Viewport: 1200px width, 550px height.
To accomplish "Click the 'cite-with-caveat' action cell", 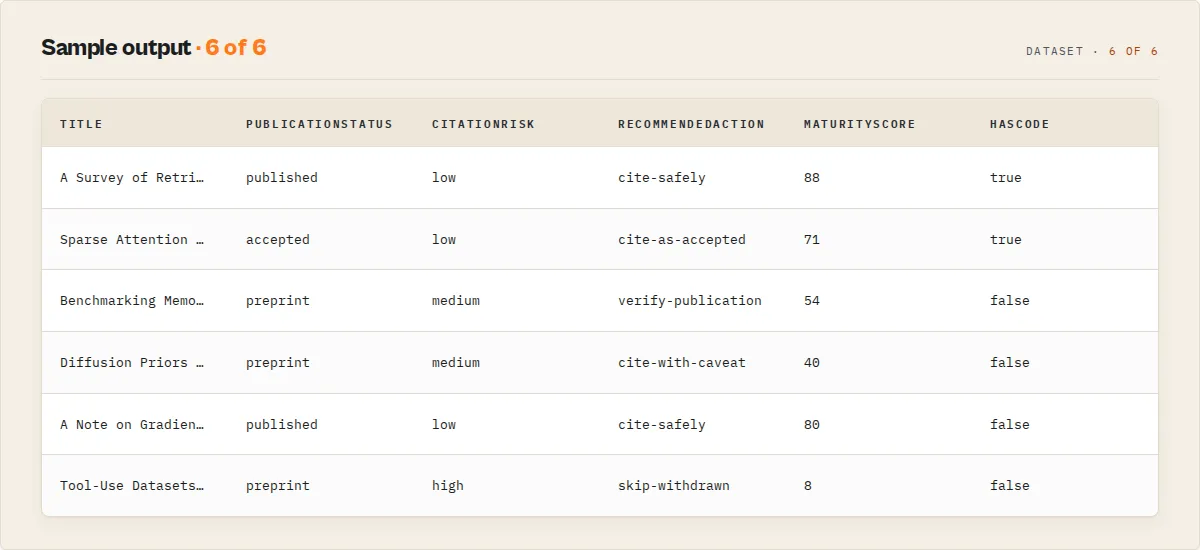I will click(682, 363).
